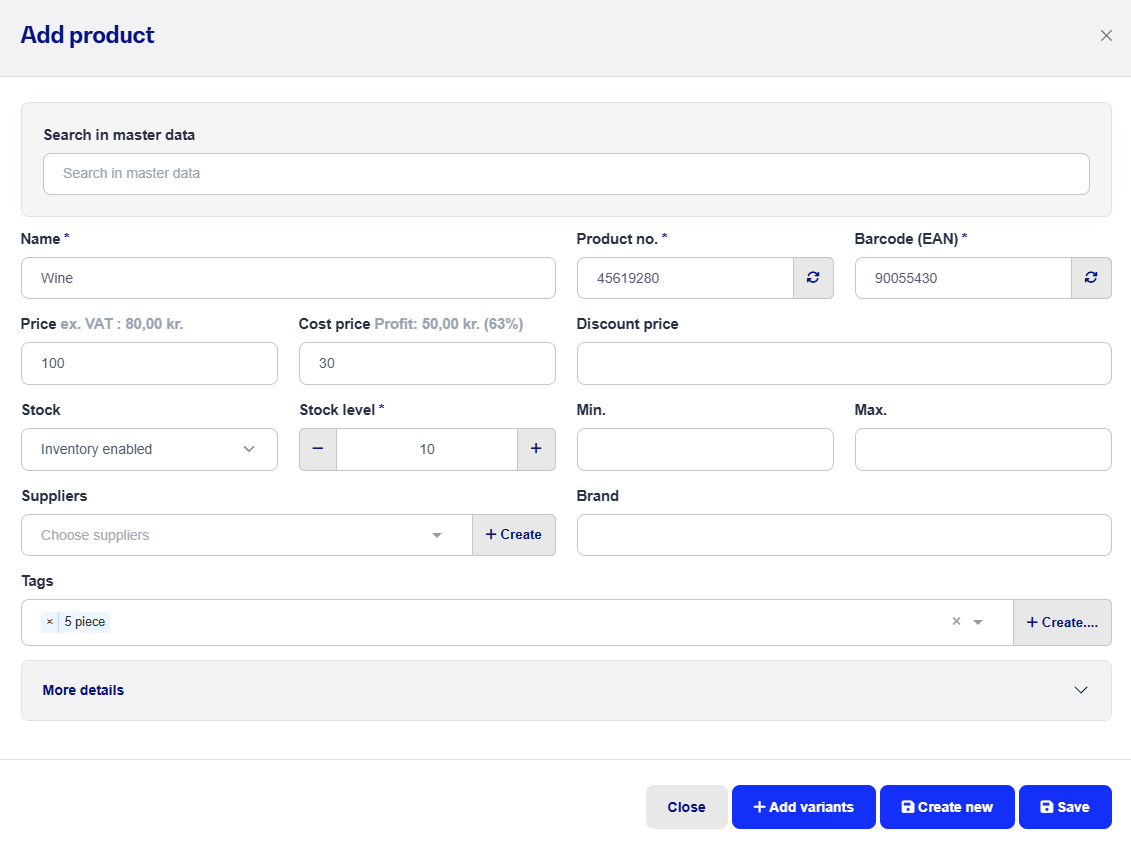
Task: Regenerate the Product no. value
Action: click(x=813, y=278)
